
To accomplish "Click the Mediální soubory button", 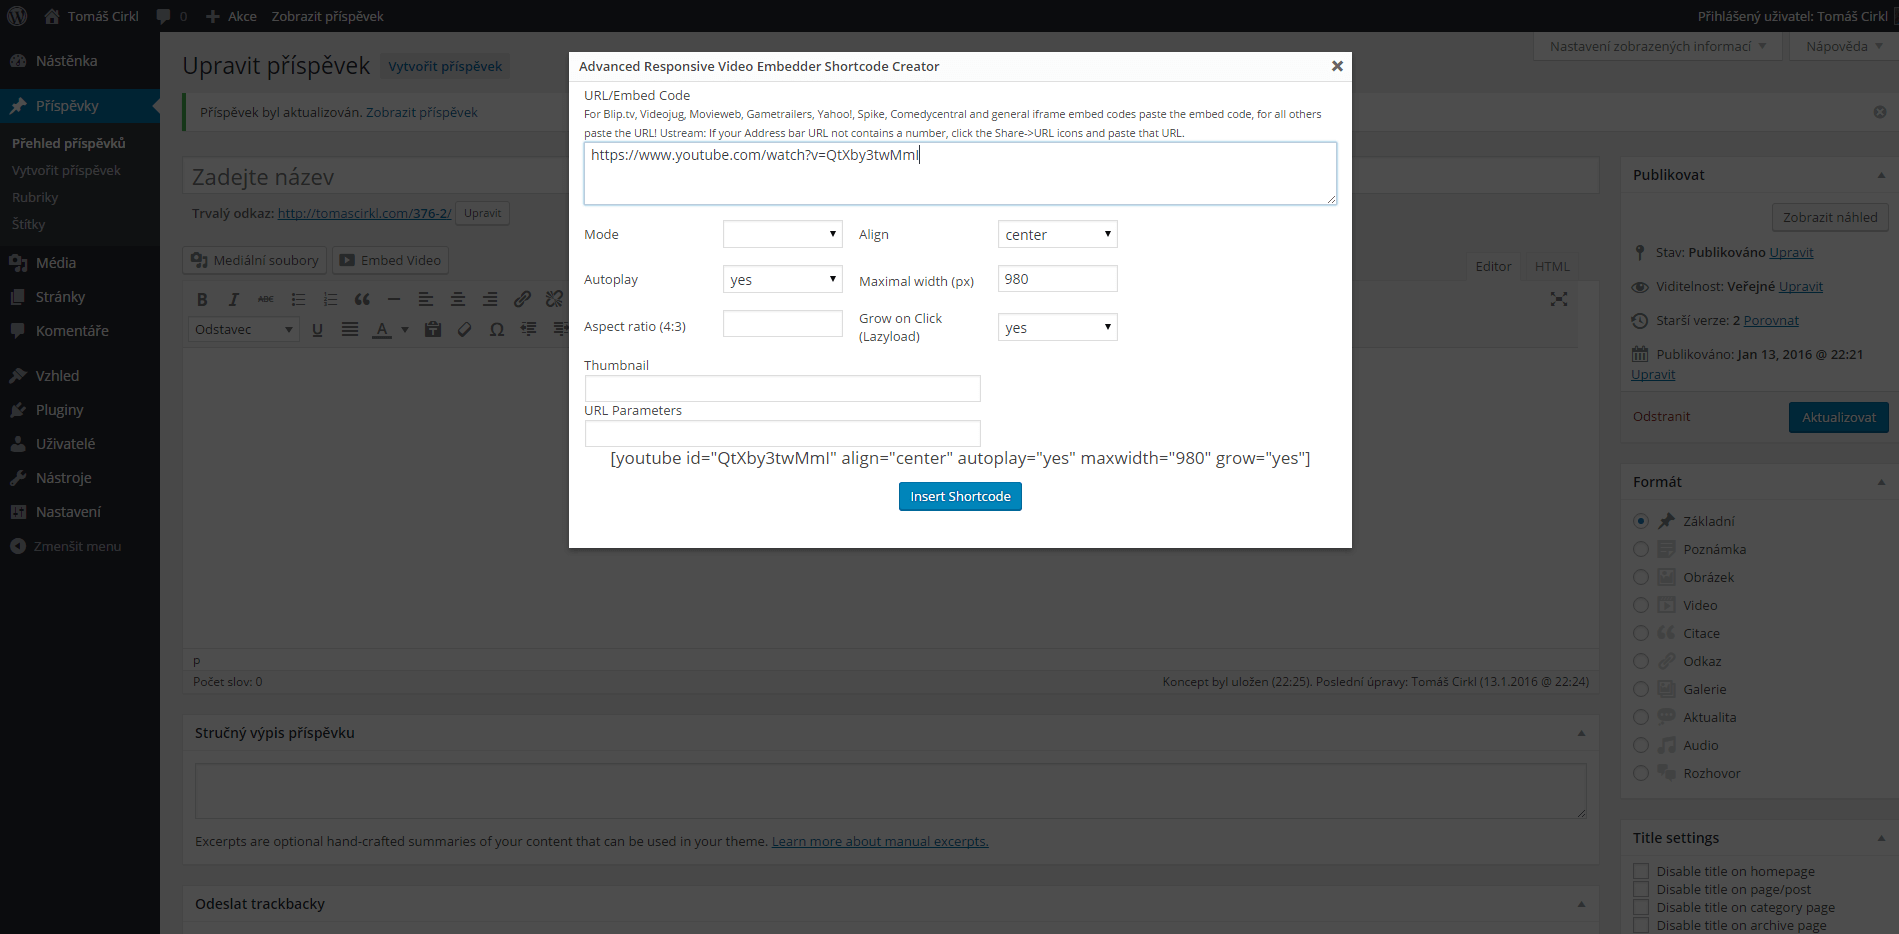I will coord(255,260).
